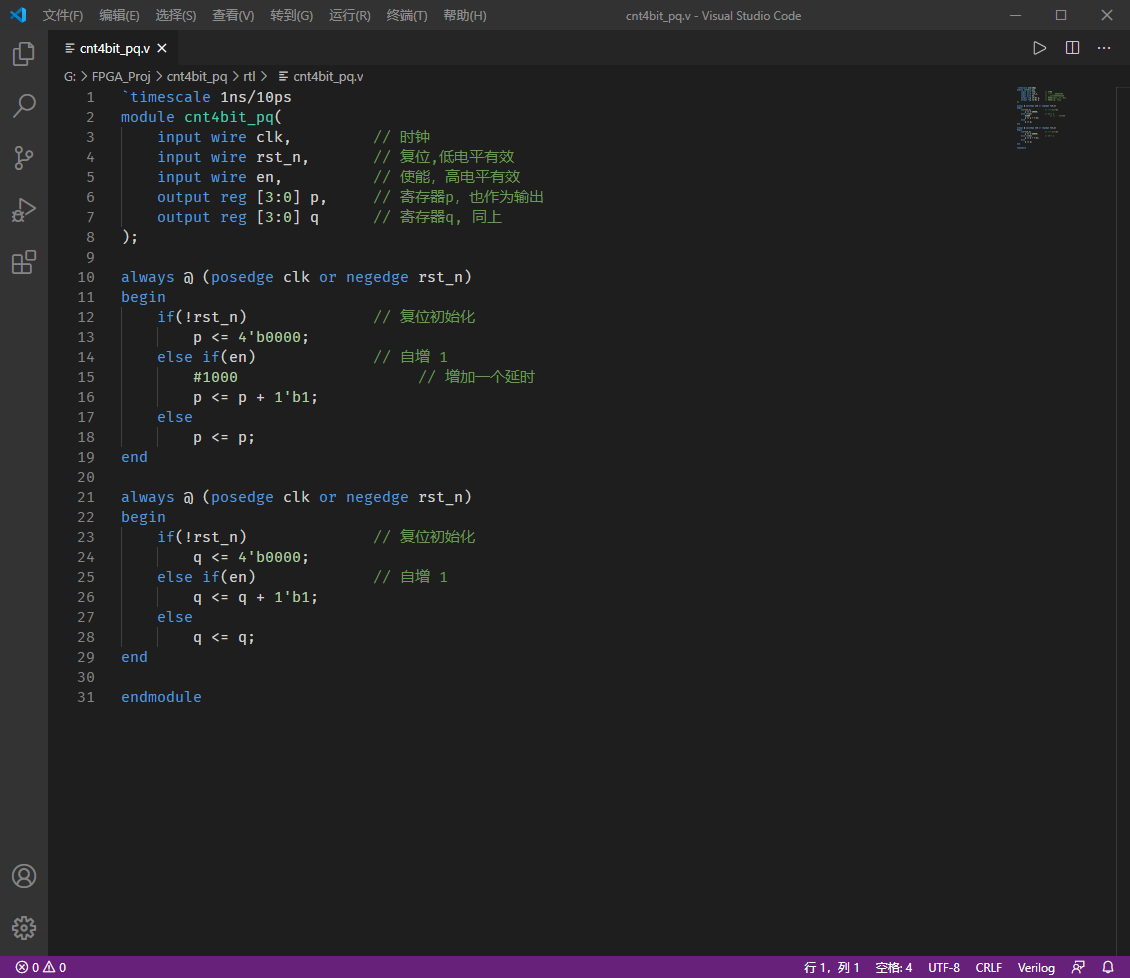Change language mode from Verilog

[1036, 967]
